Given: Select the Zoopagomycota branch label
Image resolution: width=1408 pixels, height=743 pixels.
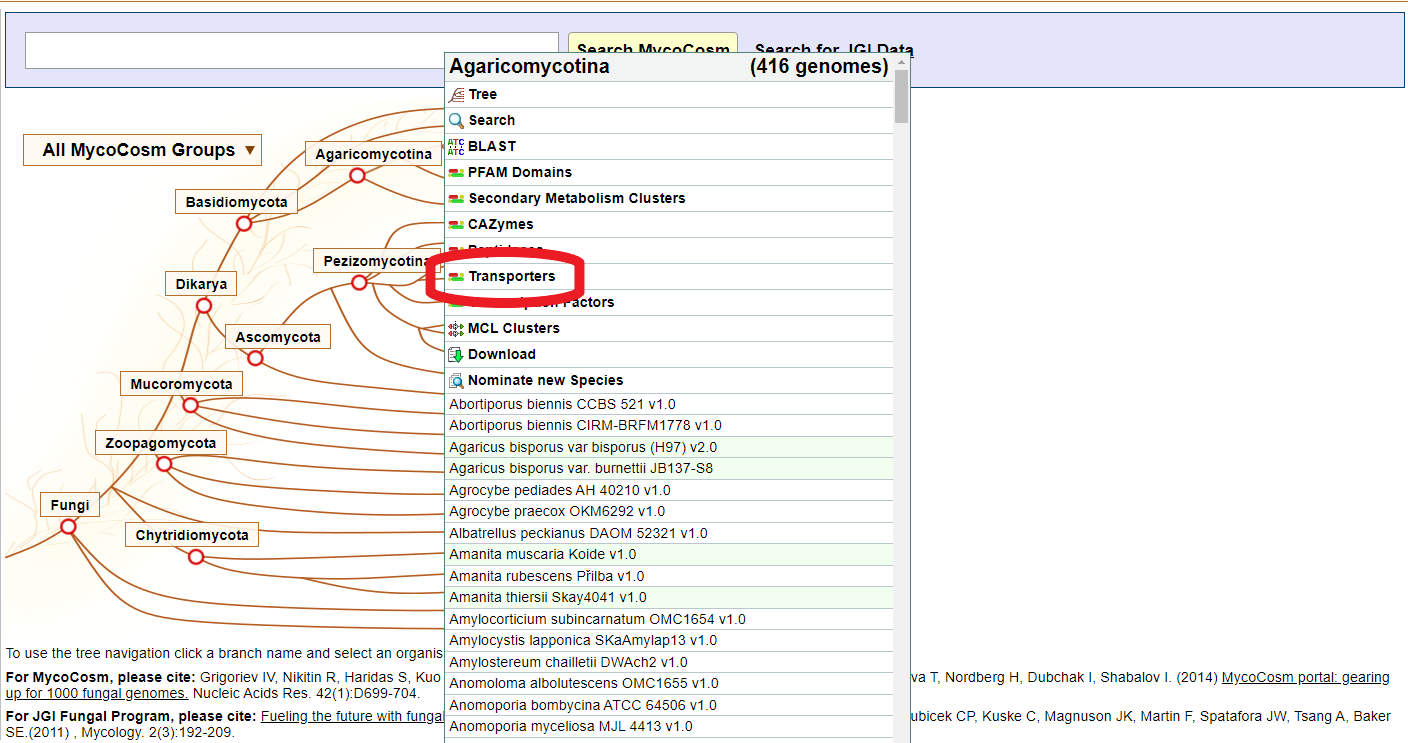Looking at the screenshot, I should click(x=161, y=443).
